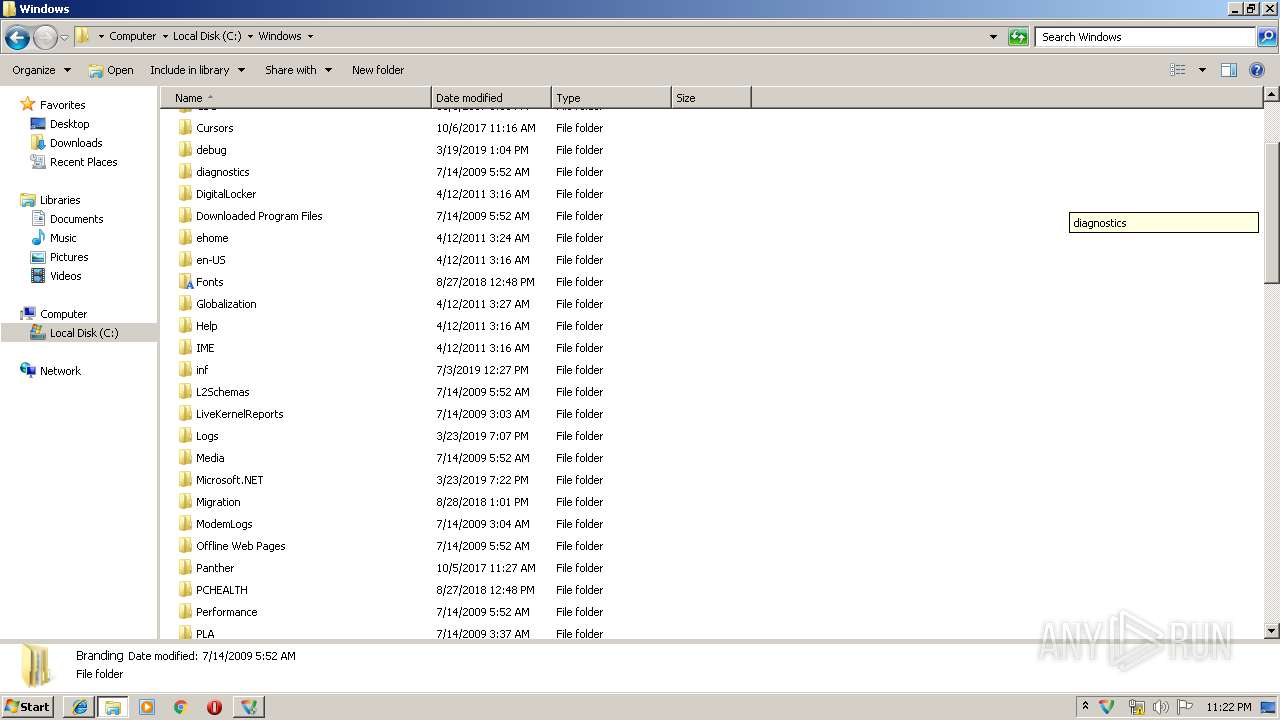The height and width of the screenshot is (720, 1280).
Task: Launch Internet Explorer from taskbar
Action: click(79, 707)
